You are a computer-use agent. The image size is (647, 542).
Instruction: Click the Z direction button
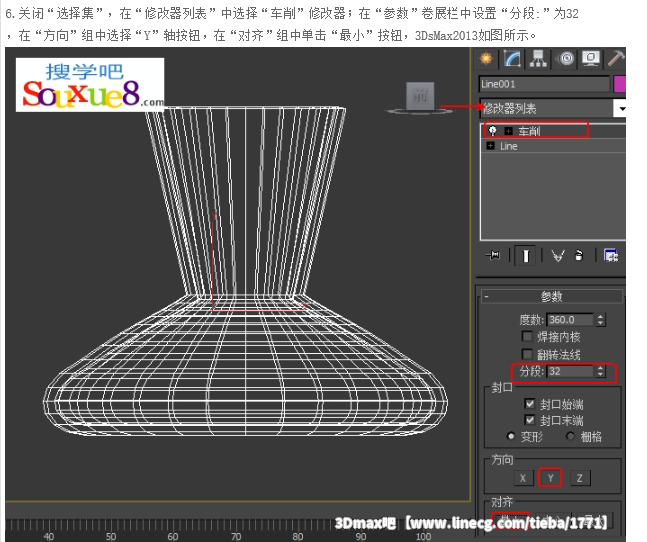580,478
